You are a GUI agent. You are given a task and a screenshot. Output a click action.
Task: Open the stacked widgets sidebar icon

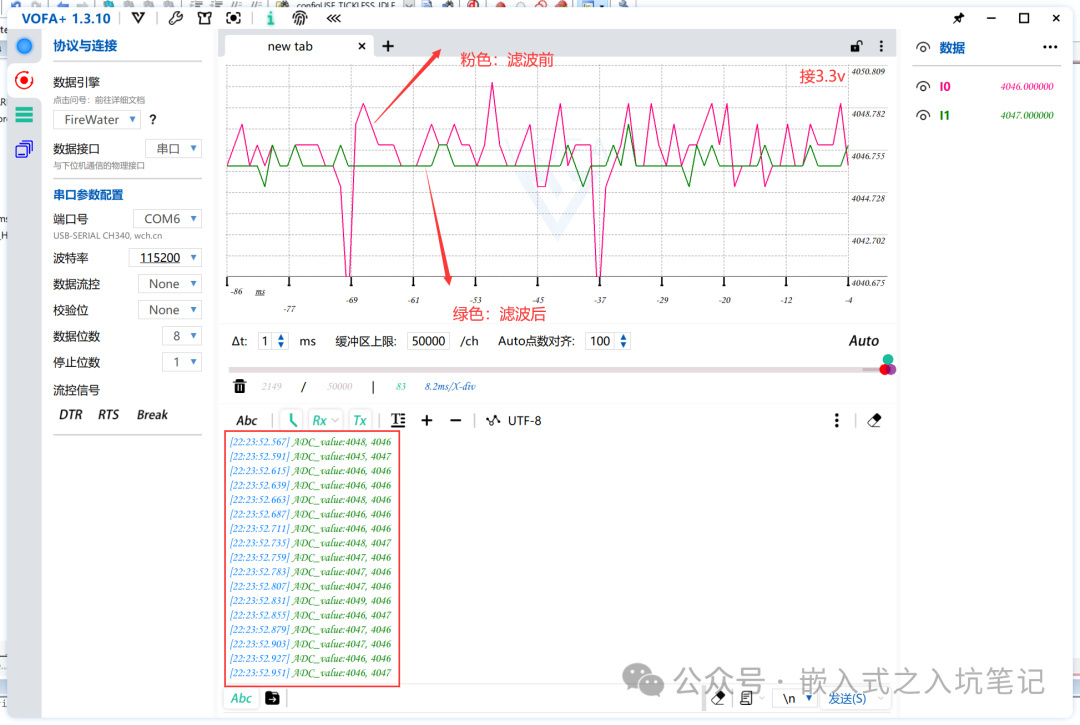24,149
